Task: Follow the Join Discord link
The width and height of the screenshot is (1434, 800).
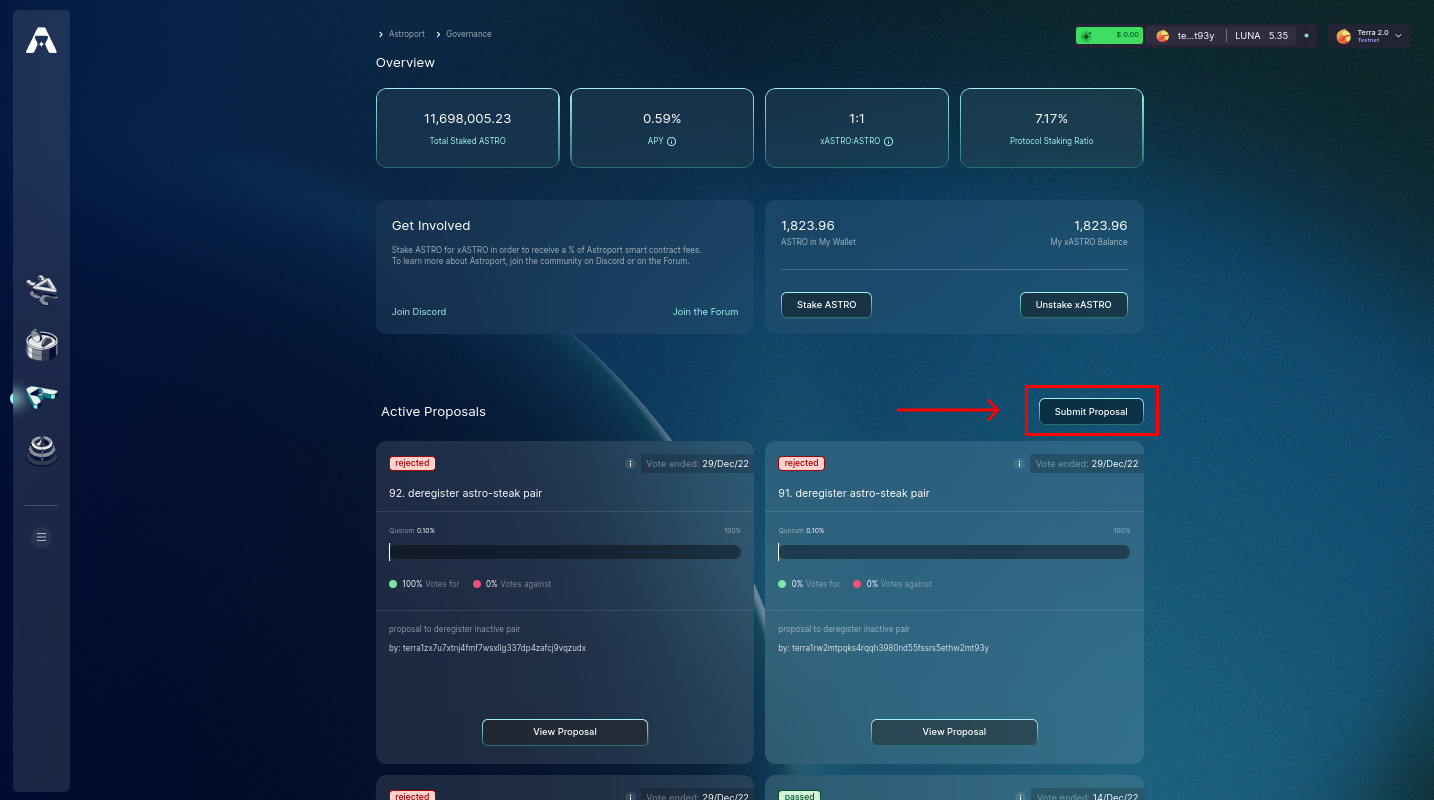Action: [419, 312]
